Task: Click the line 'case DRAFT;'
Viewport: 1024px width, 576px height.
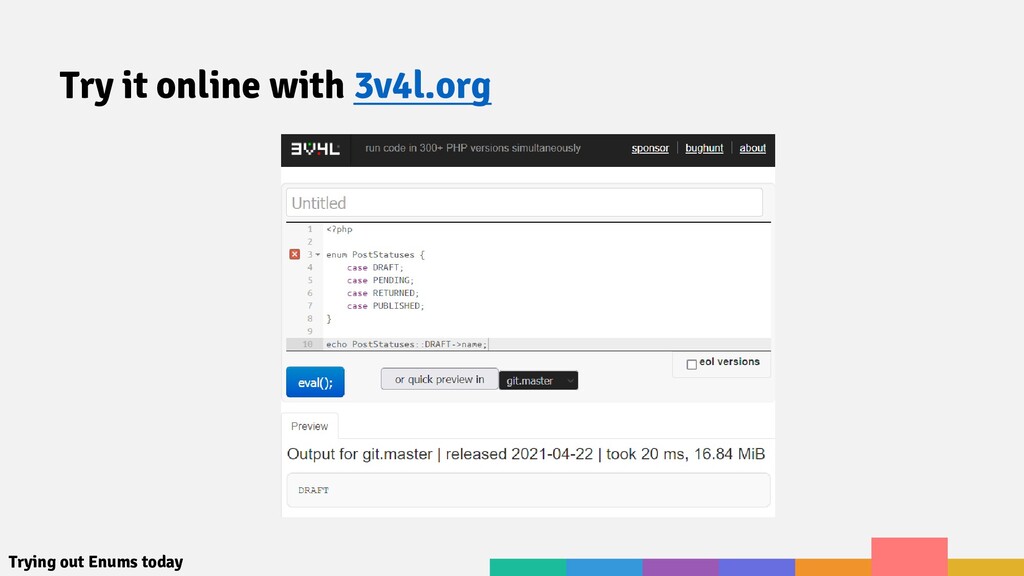Action: click(375, 268)
